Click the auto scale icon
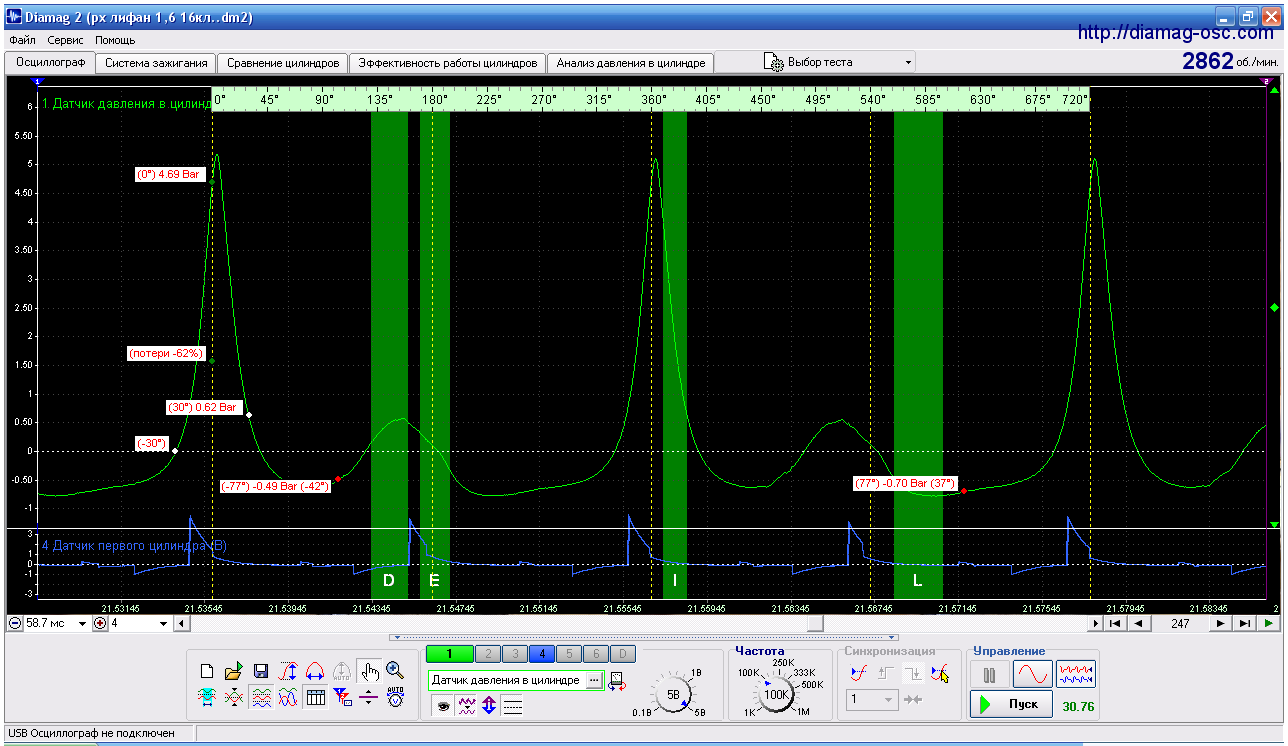Image resolution: width=1288 pixels, height=746 pixels. (342, 671)
